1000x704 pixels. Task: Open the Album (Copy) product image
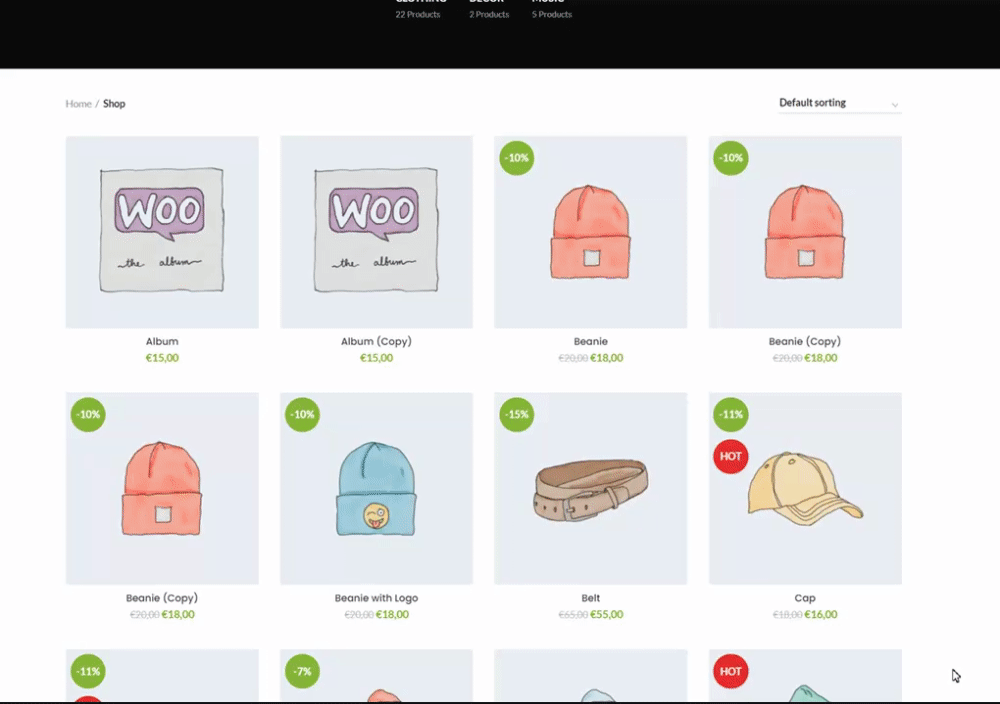tap(376, 232)
